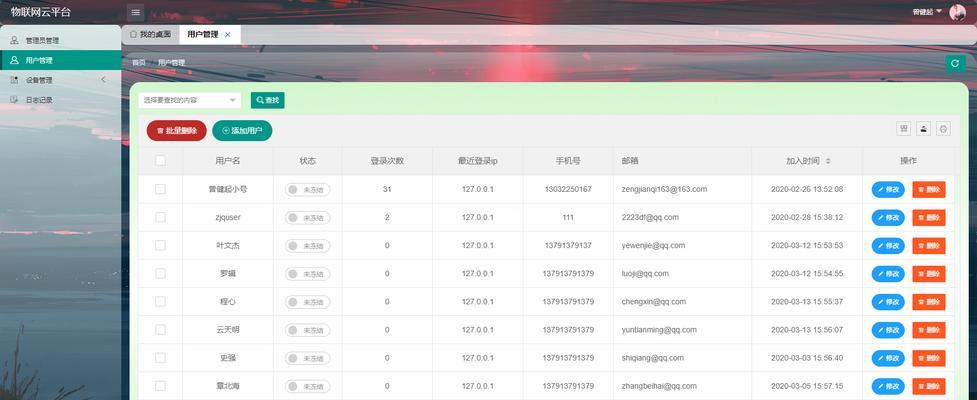Click the red 批量删除 button

(x=177, y=131)
